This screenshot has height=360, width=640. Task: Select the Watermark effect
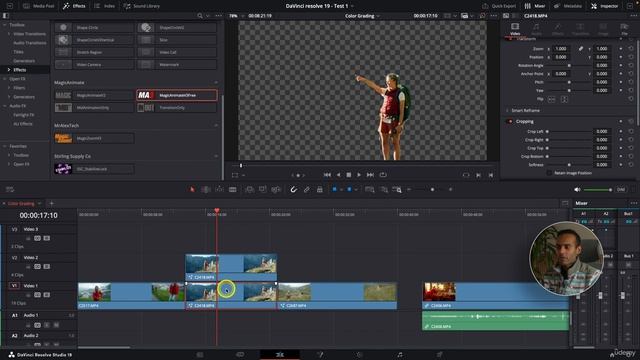coord(177,64)
